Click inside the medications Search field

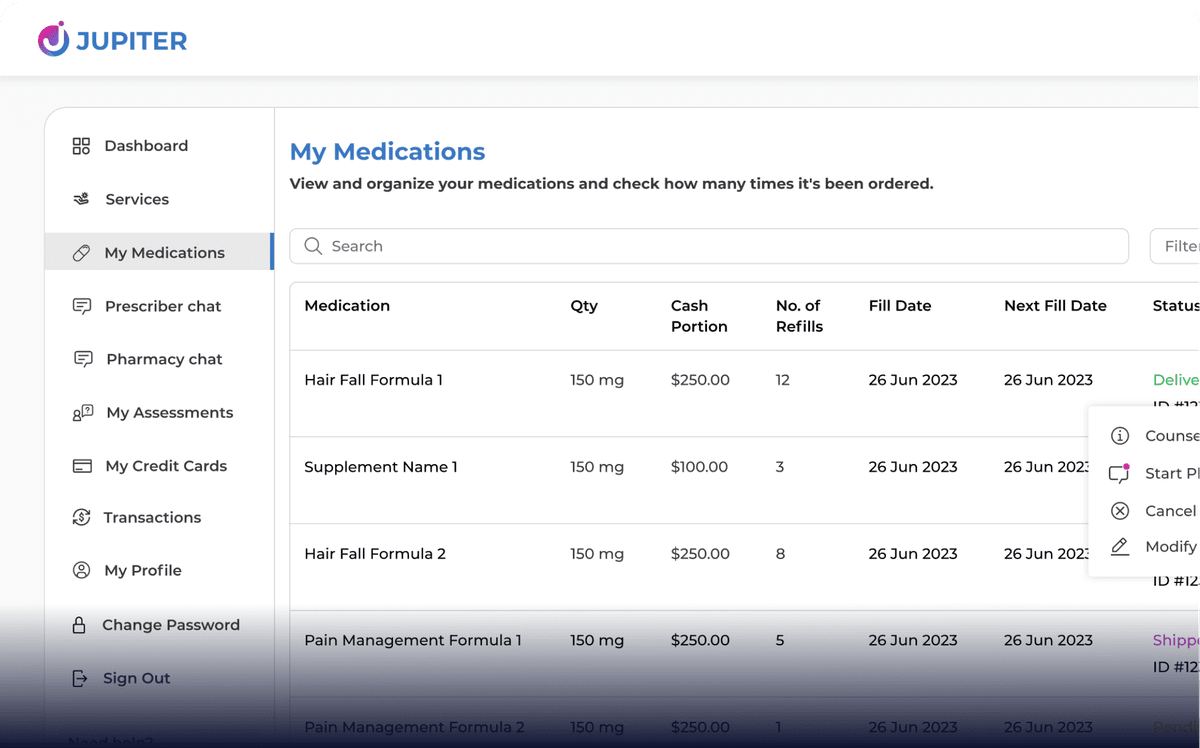(x=708, y=246)
